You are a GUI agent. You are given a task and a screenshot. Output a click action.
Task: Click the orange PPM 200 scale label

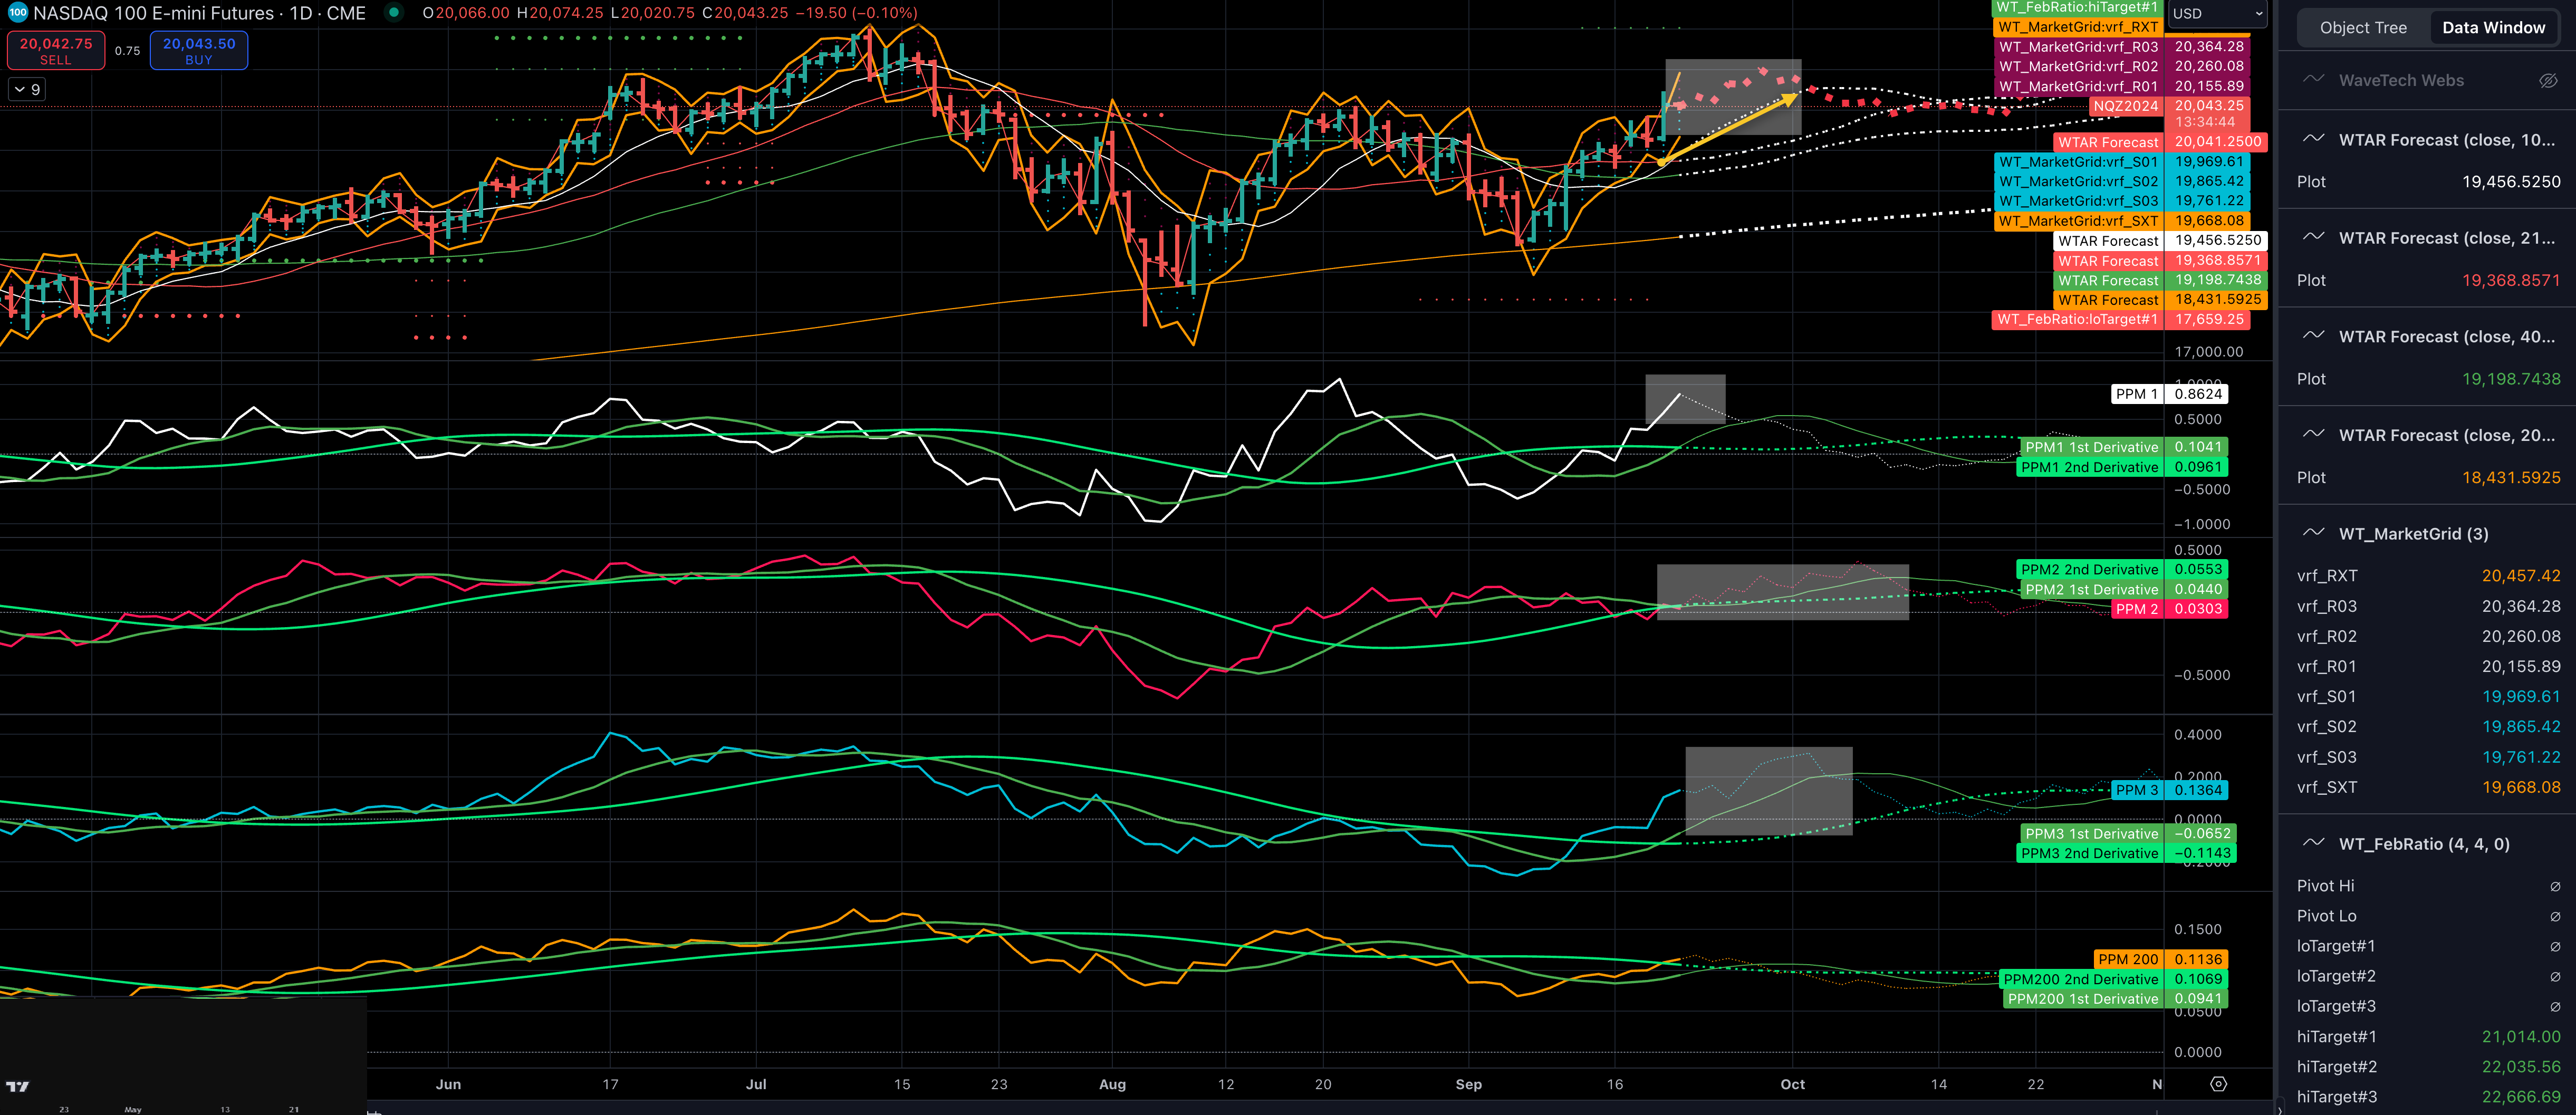2129,959
